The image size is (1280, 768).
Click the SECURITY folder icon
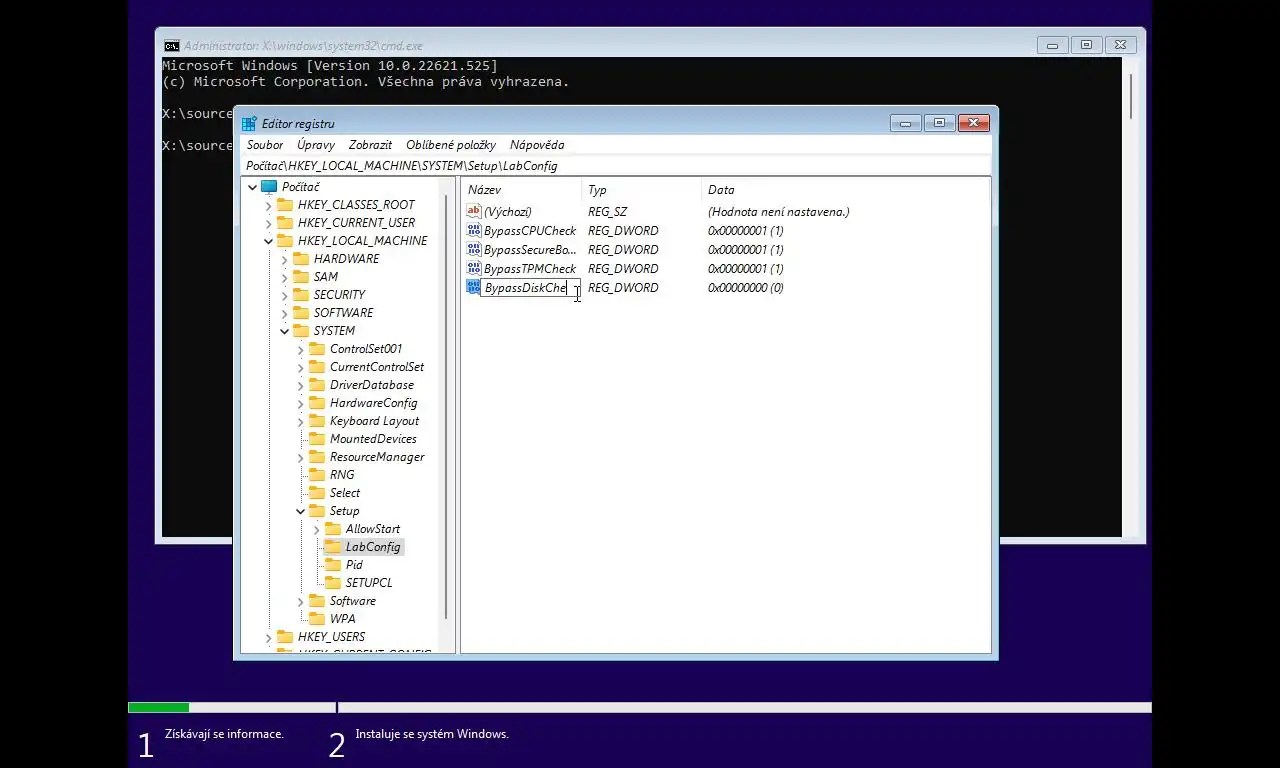(x=301, y=295)
